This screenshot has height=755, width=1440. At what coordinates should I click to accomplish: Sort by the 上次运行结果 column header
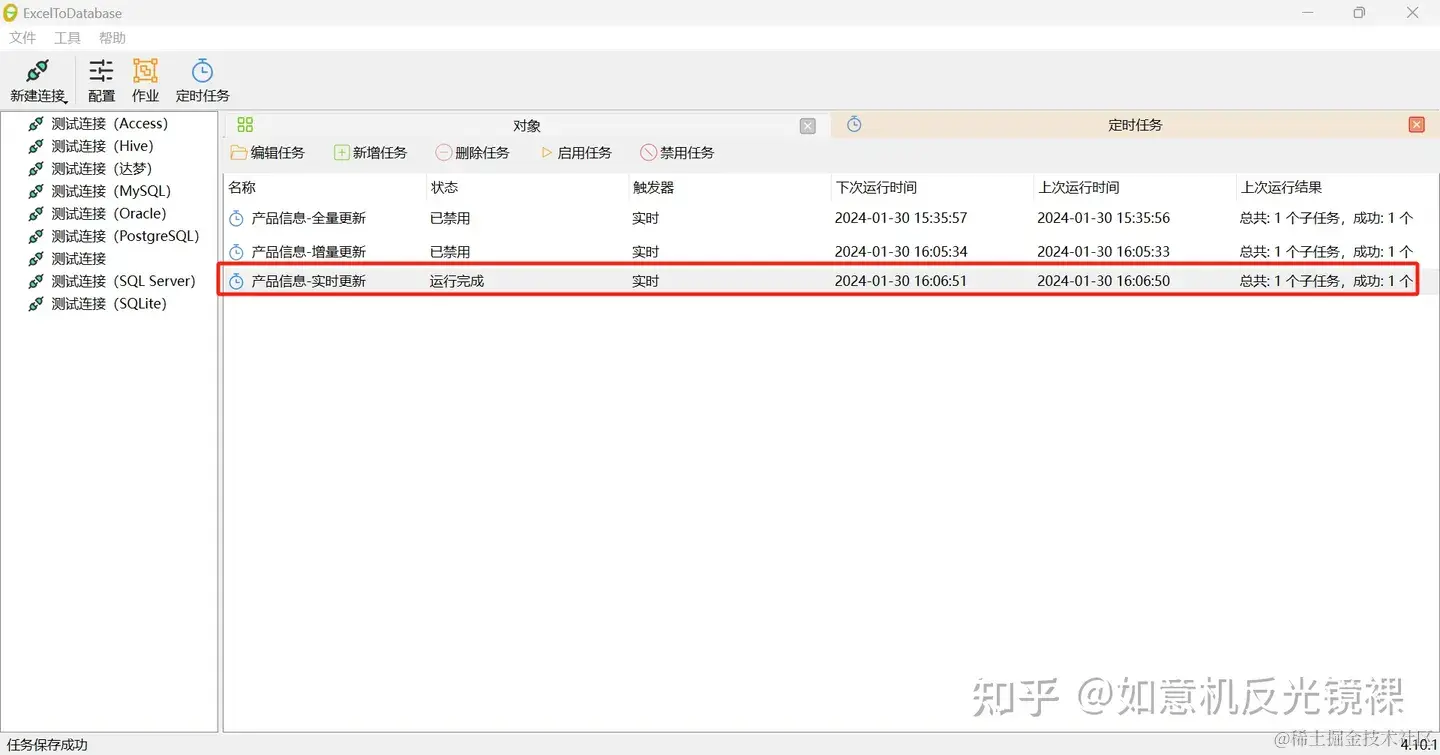click(x=1281, y=187)
